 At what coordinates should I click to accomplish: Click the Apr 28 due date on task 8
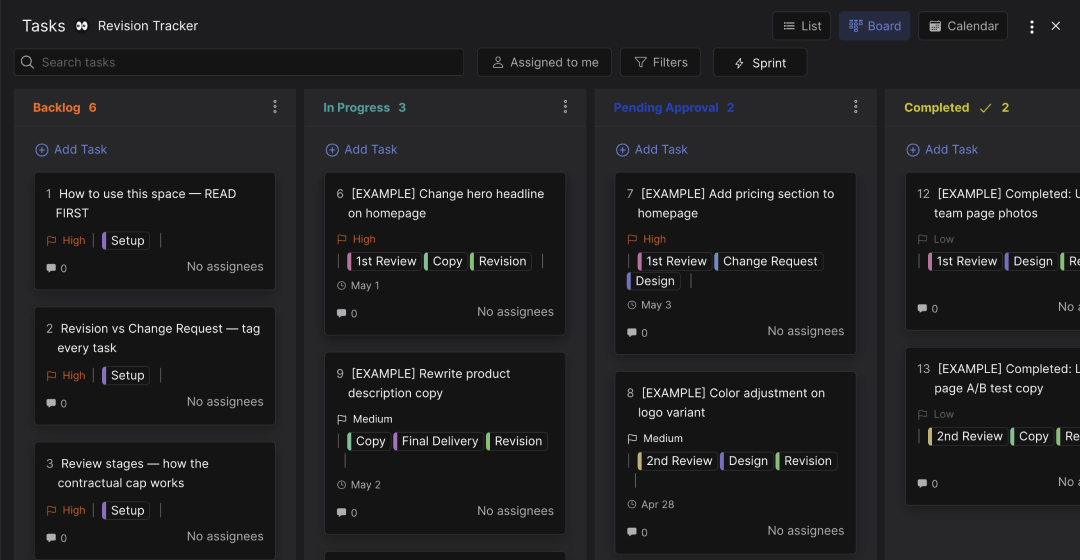coord(650,504)
